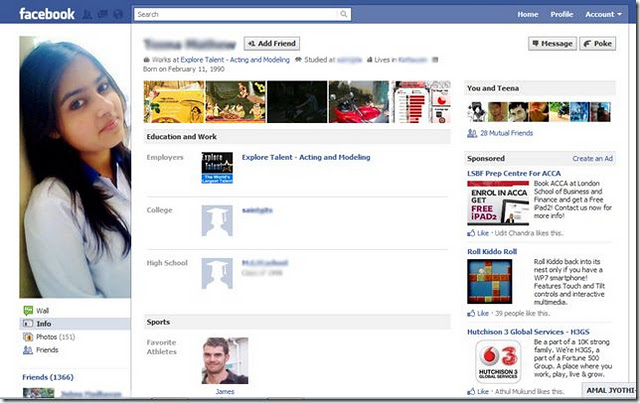Click the Hutchison 3 logo image
The image size is (640, 403).
tap(498, 361)
